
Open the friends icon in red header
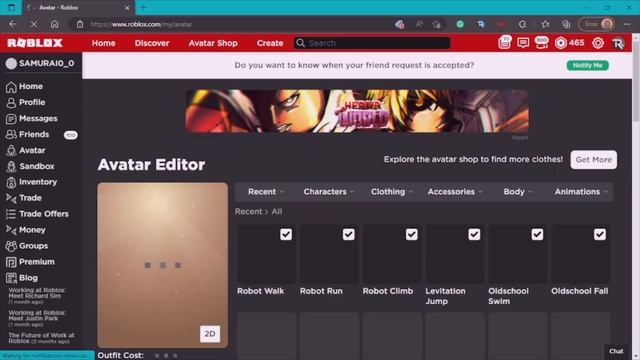point(542,42)
